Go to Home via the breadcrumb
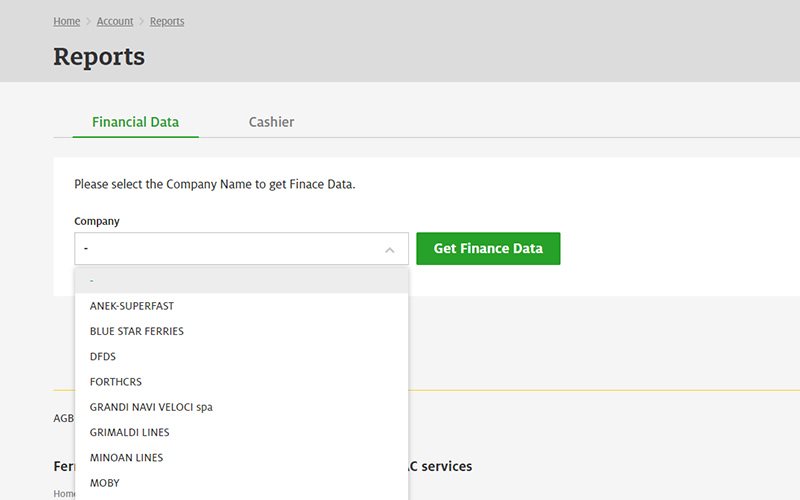The image size is (800, 500). pyautogui.click(x=66, y=21)
